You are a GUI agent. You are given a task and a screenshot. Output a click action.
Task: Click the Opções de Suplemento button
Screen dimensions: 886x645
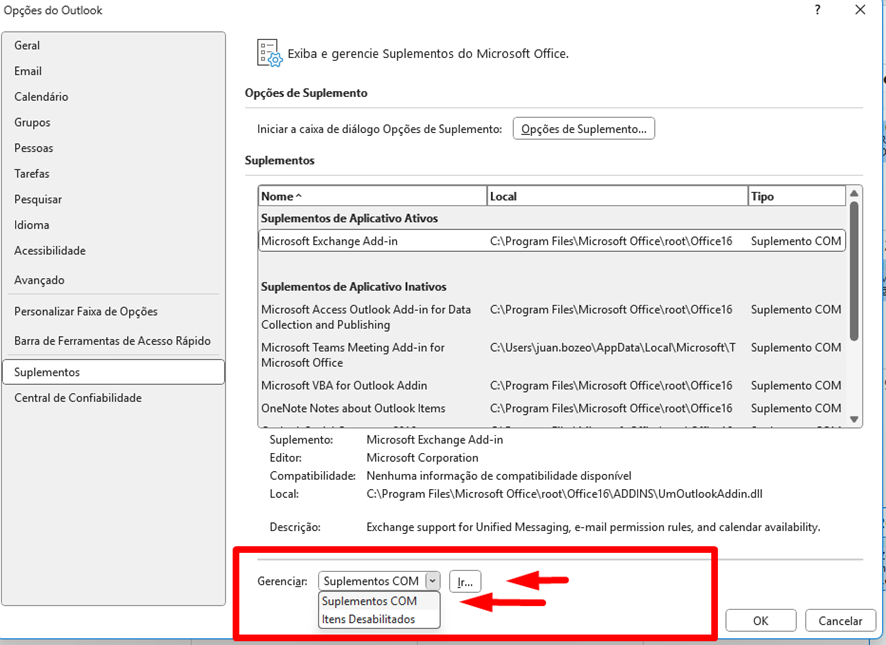pos(584,129)
